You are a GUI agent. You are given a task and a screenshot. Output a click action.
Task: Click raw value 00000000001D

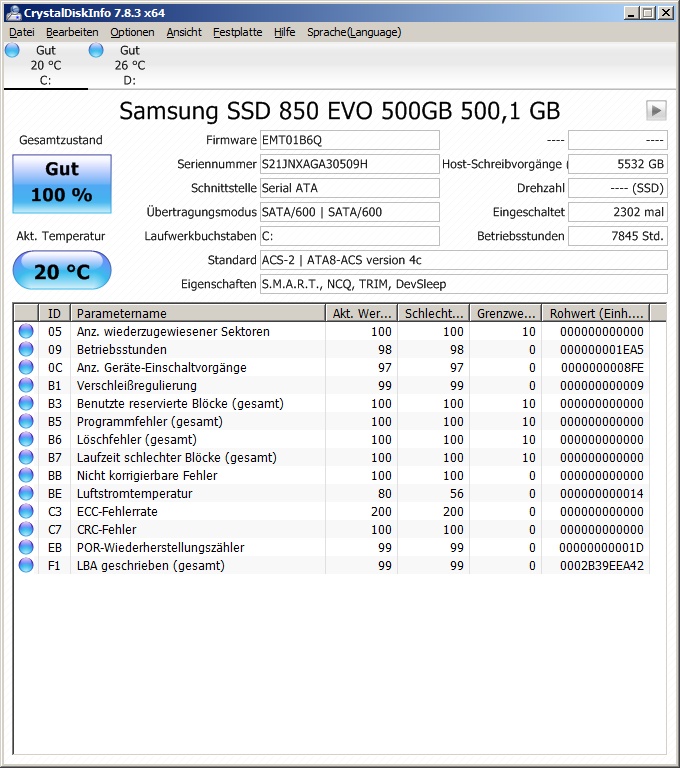point(601,548)
